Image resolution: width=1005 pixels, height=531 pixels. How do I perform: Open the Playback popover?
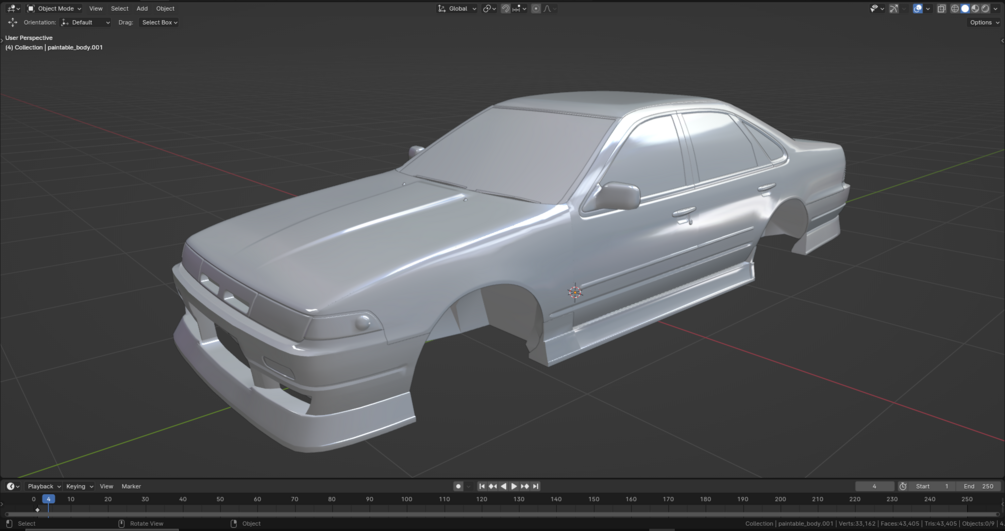(44, 486)
